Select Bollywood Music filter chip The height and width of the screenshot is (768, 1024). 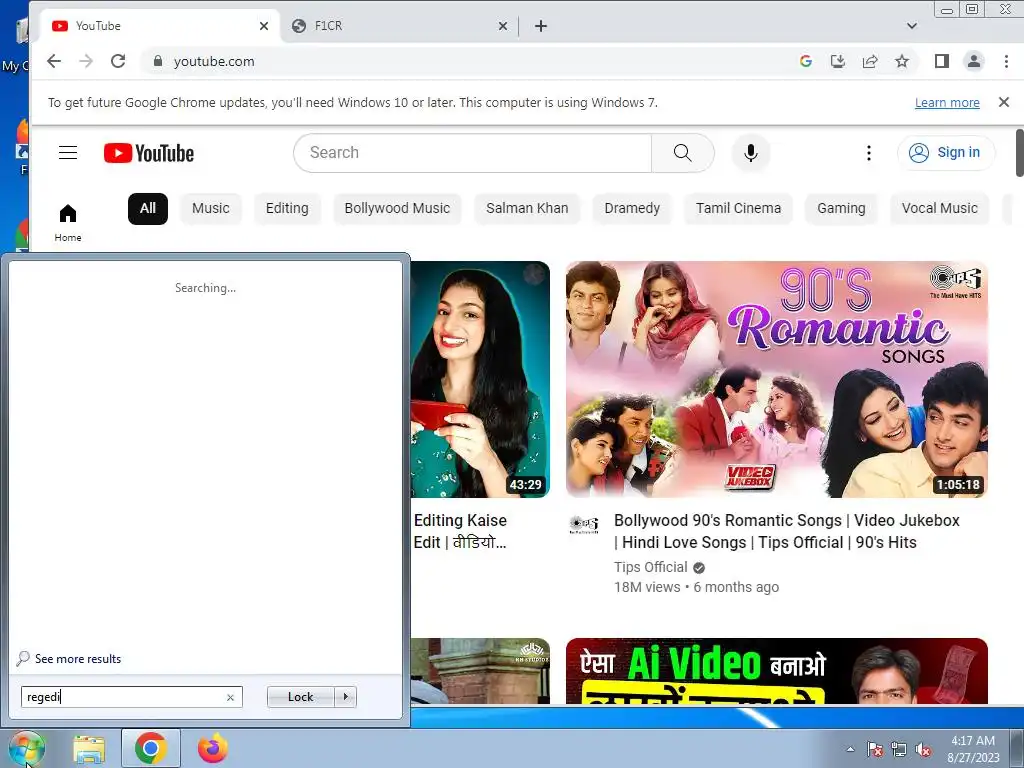[x=397, y=208]
